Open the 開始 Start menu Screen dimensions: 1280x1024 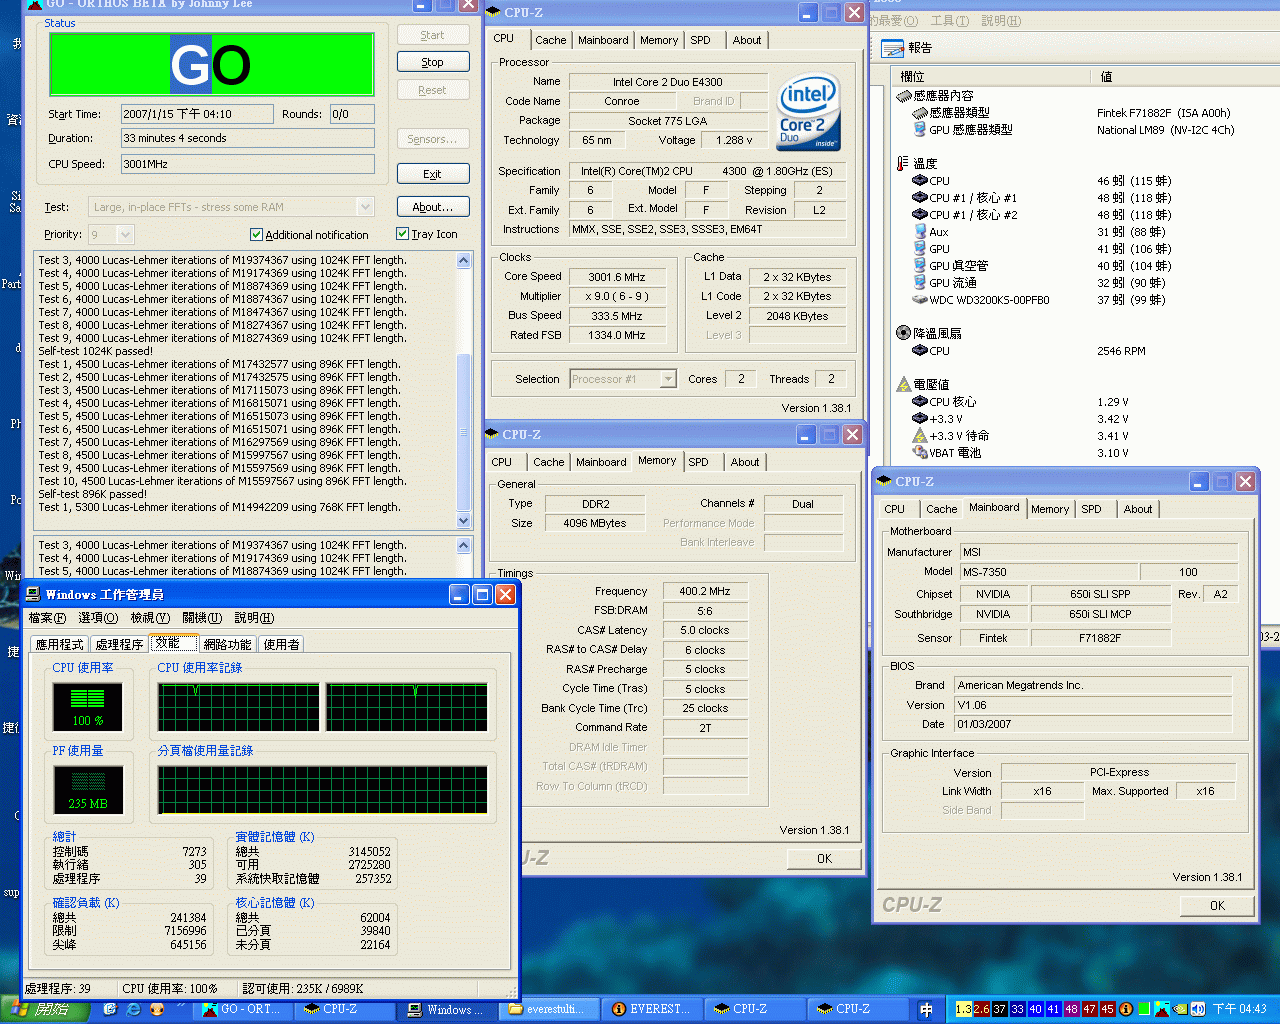point(48,1009)
